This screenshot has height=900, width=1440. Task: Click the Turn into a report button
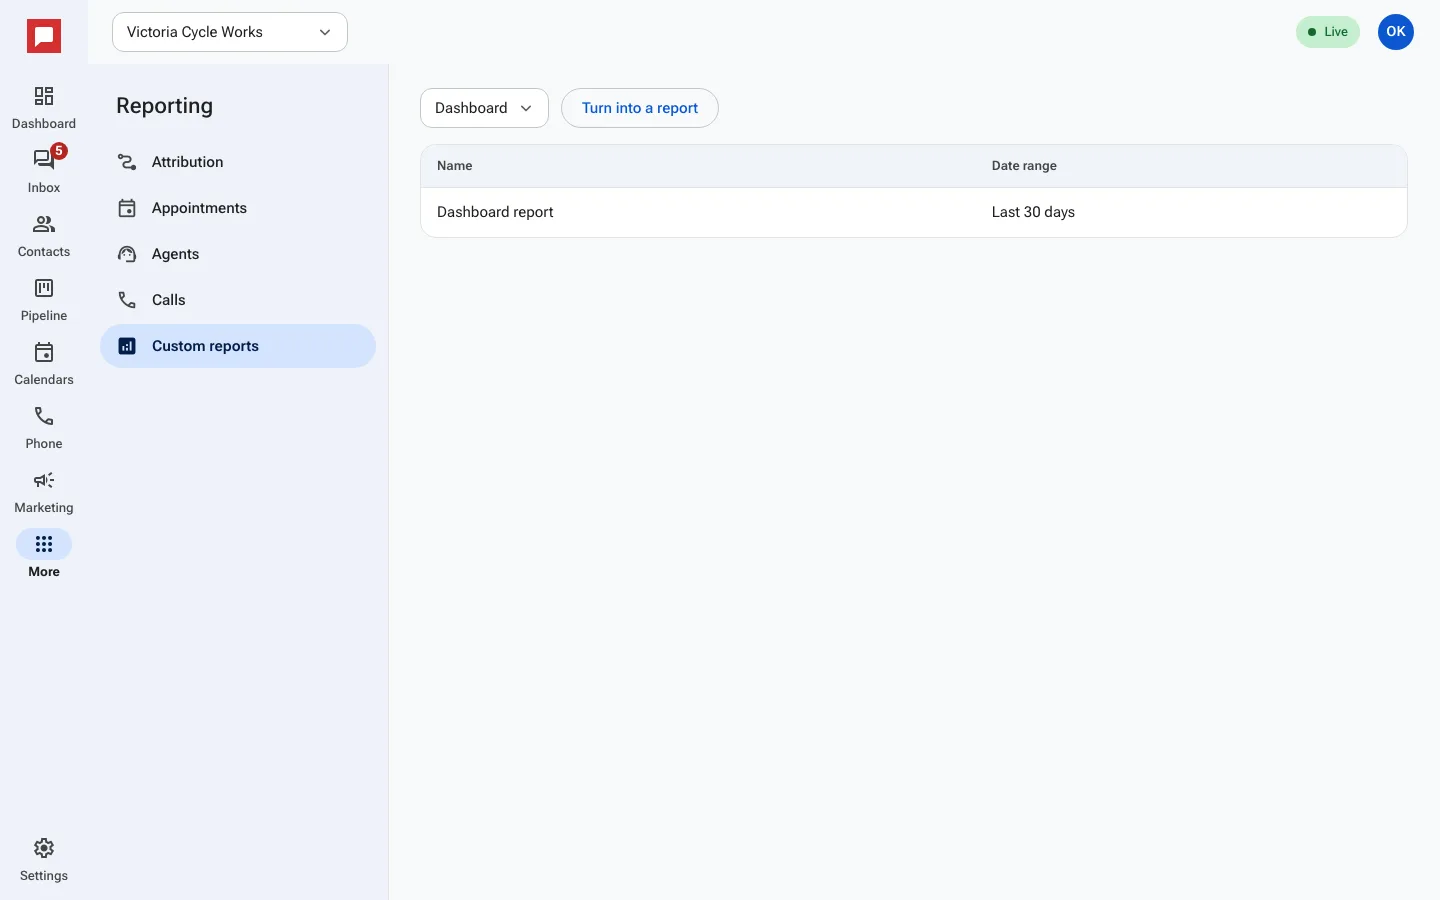(x=640, y=108)
